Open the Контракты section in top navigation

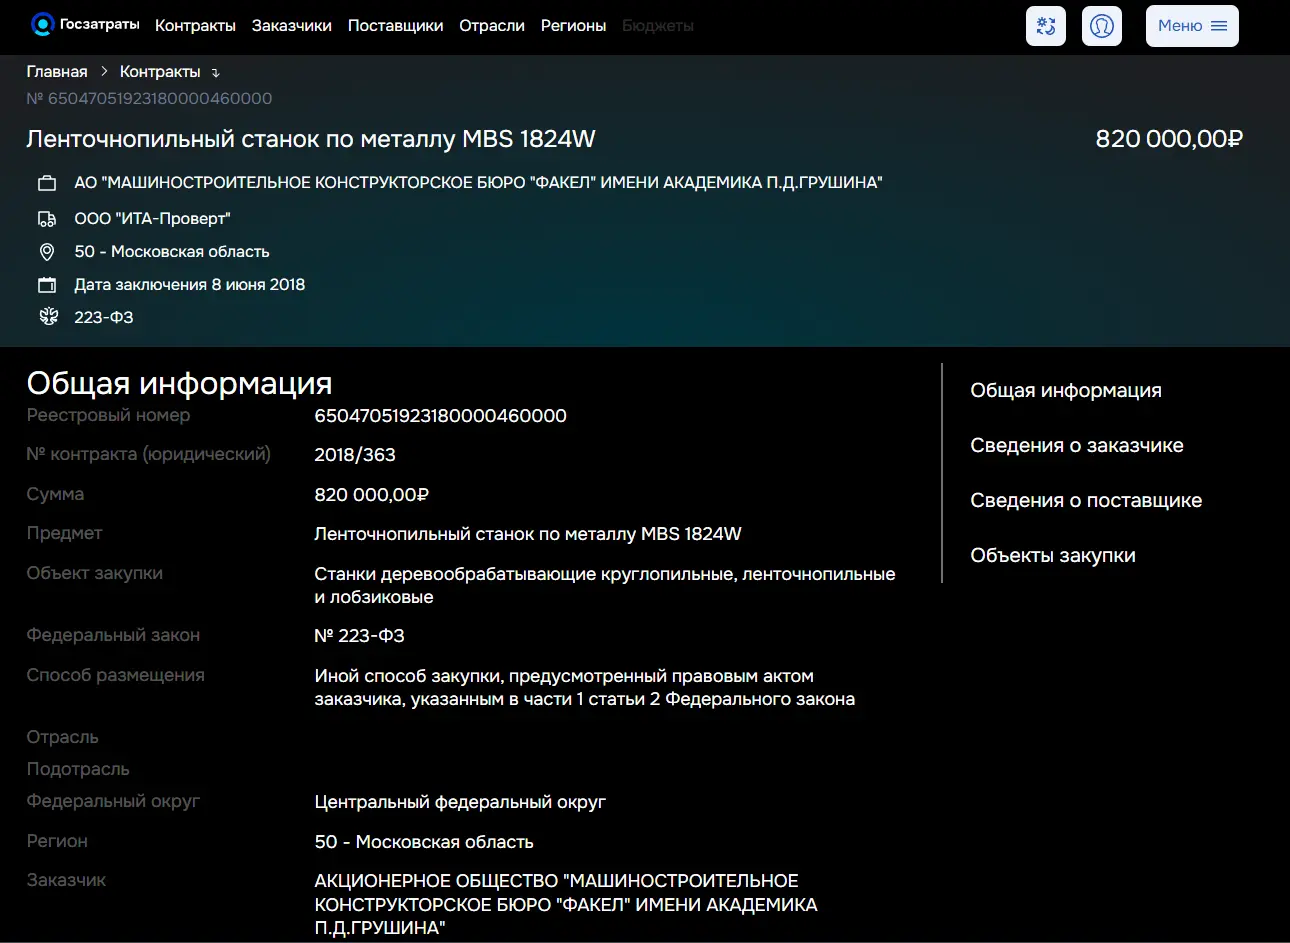[x=195, y=26]
